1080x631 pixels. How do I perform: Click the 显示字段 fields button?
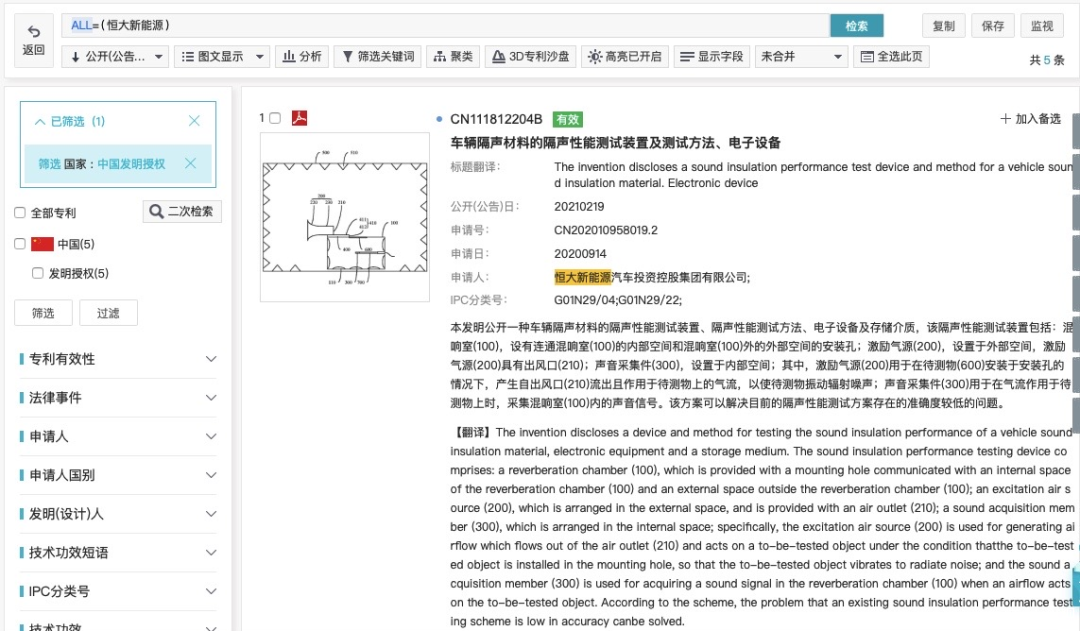point(712,56)
